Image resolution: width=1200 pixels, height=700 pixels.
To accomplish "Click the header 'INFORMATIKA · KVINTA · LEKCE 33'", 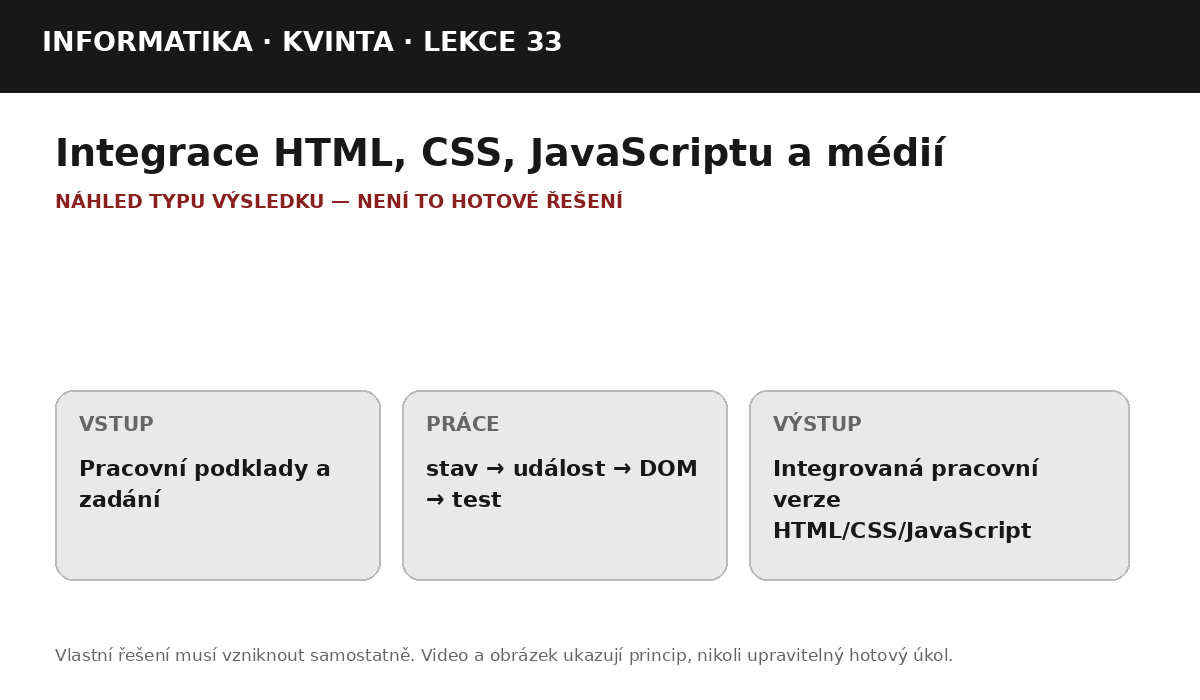I will tap(302, 43).
